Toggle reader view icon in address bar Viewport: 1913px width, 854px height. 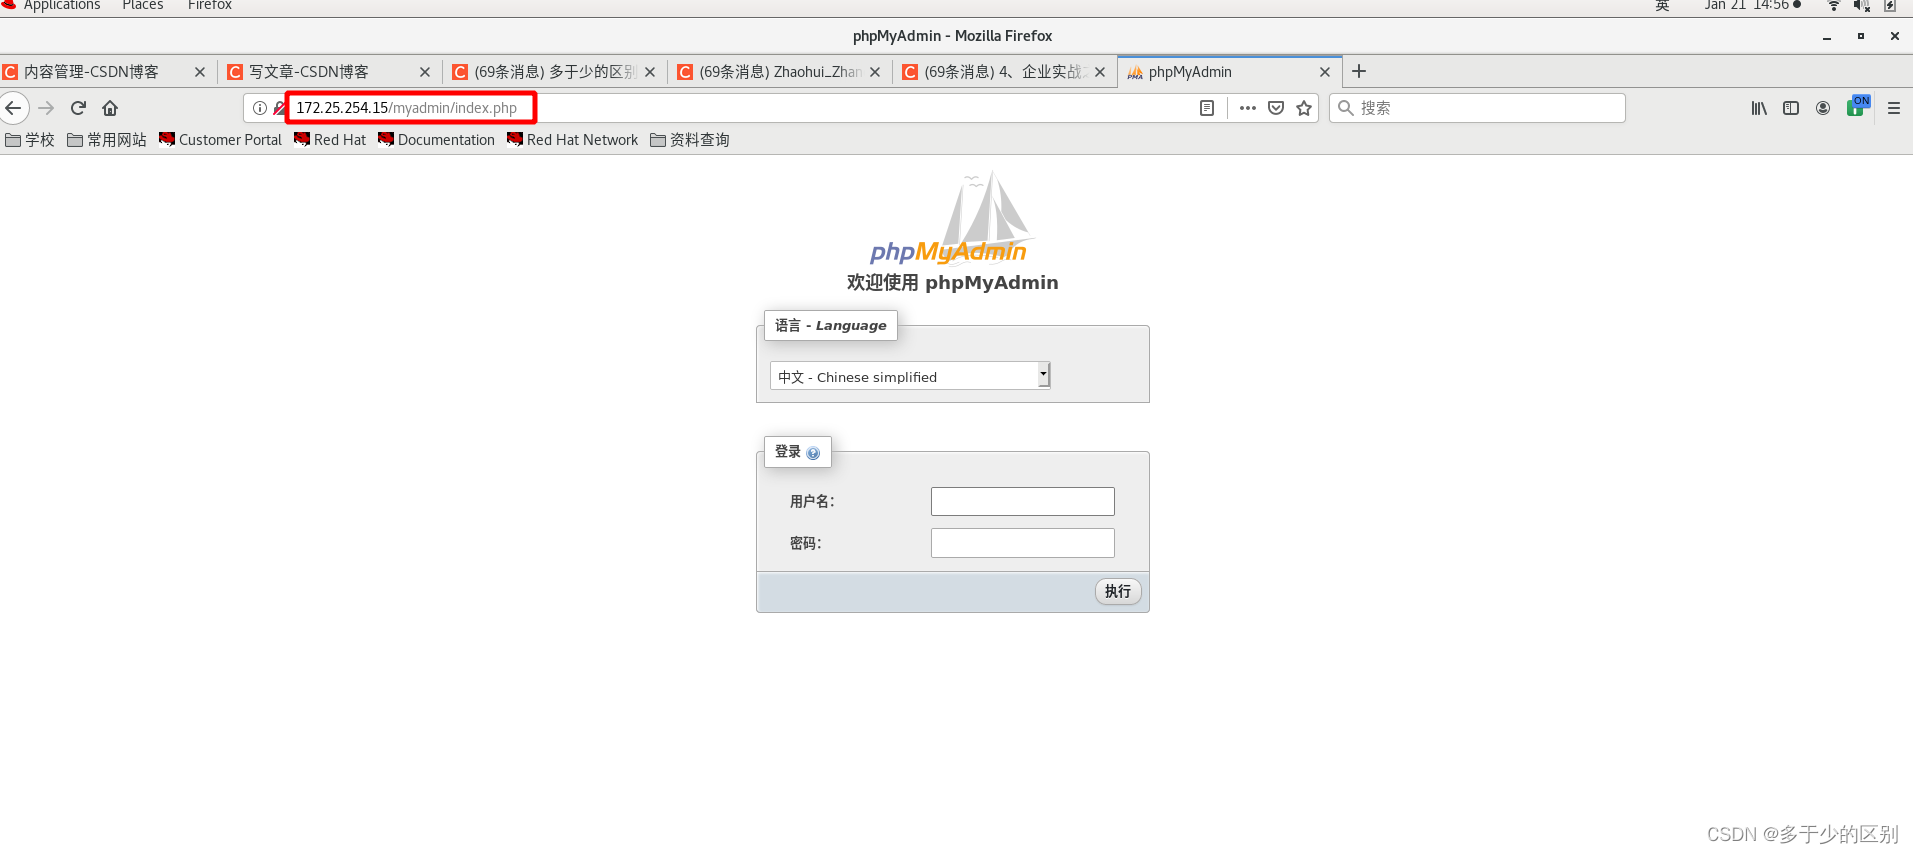click(1207, 108)
